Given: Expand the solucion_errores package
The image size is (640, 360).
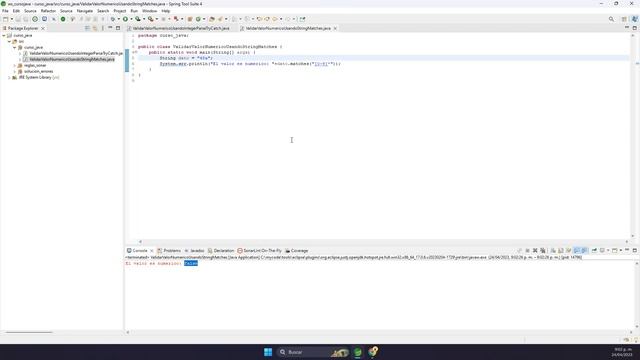Looking at the screenshot, I should coord(15,71).
